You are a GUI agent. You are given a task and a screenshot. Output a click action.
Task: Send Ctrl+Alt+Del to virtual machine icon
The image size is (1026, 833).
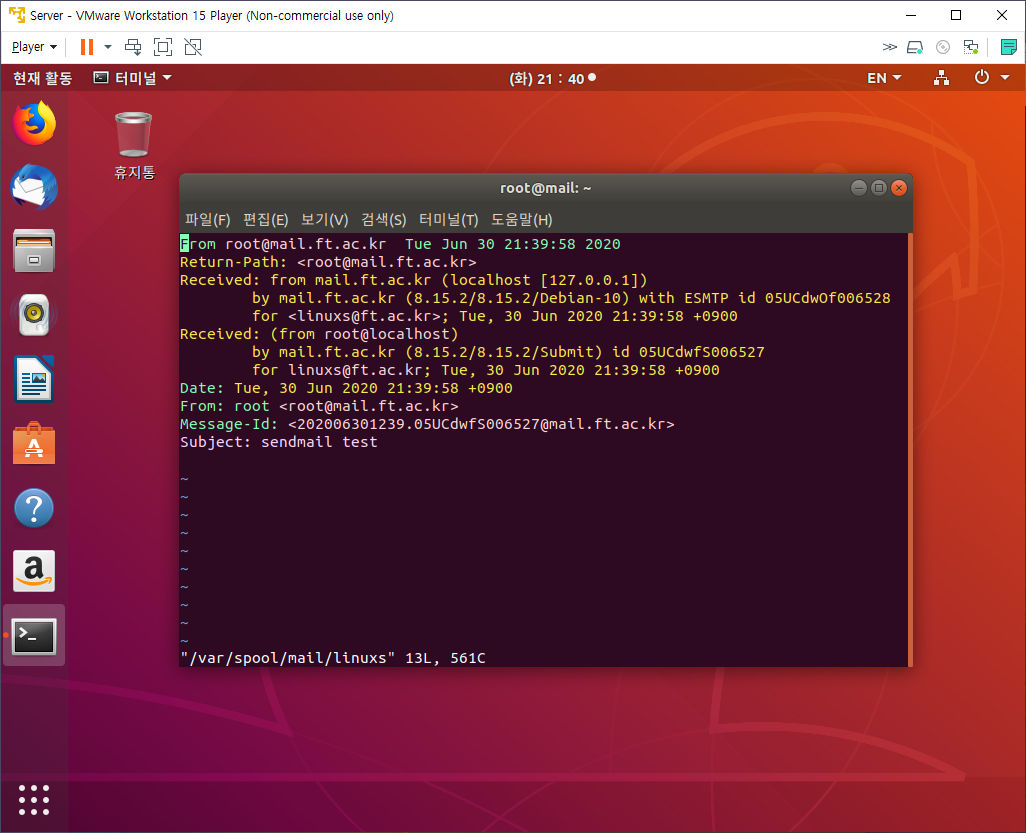click(x=133, y=46)
